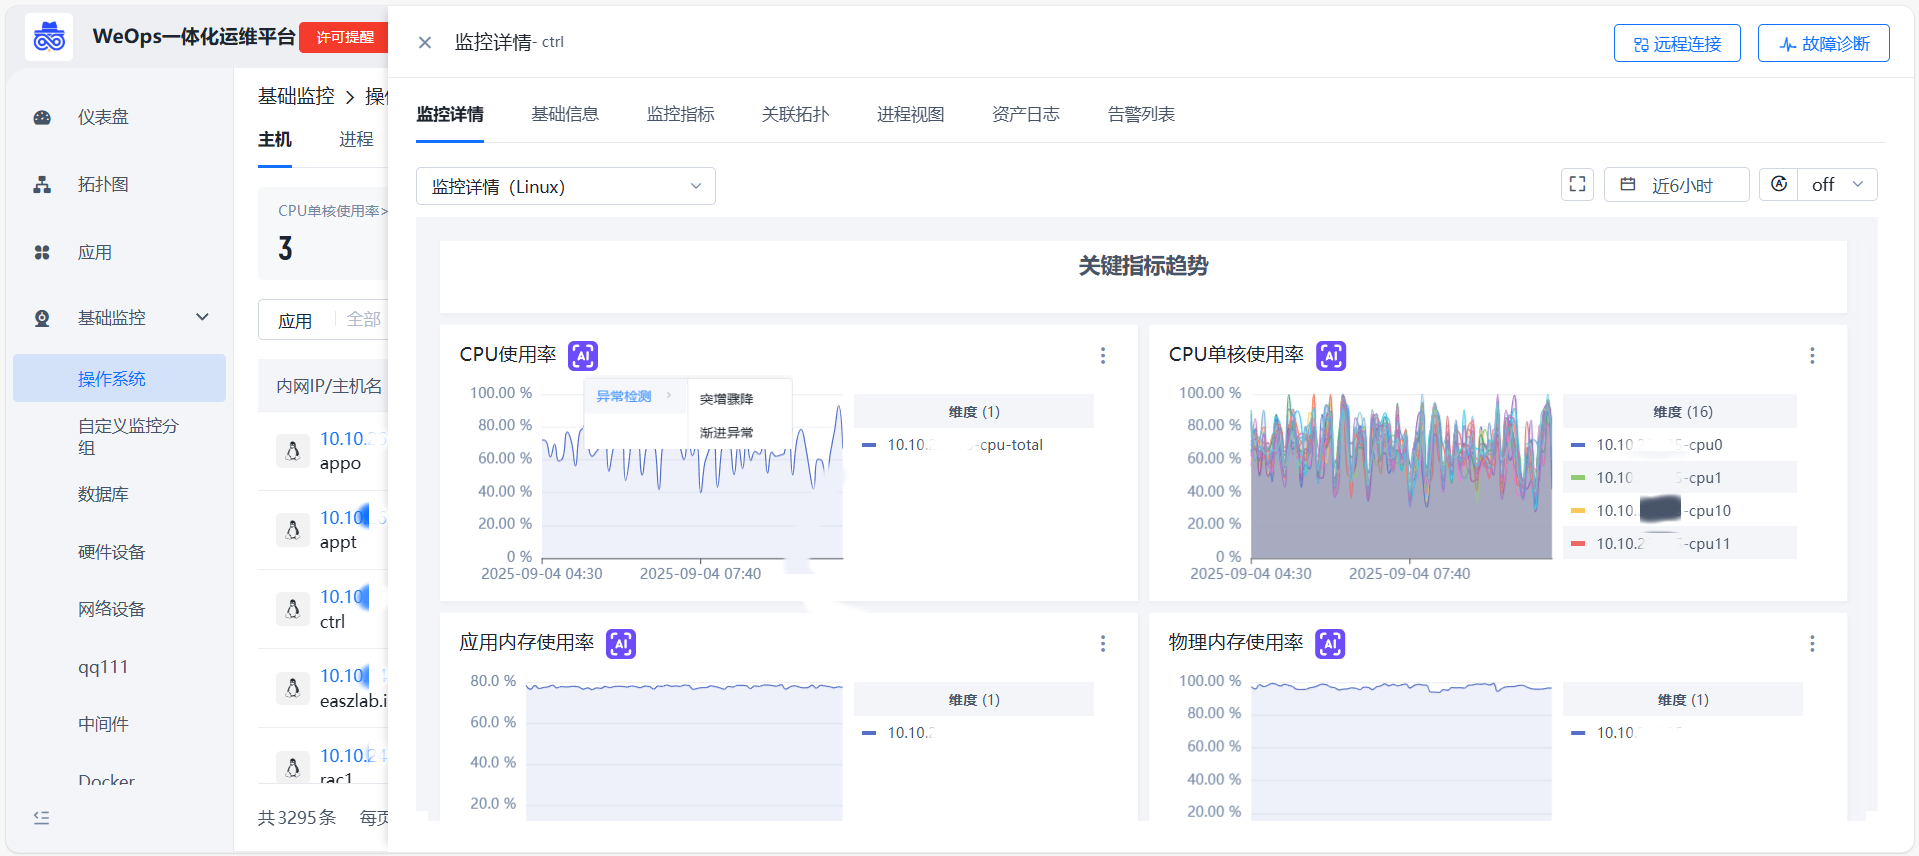The height and width of the screenshot is (856, 1919).
Task: Open the fullscreen view icon
Action: 1577,185
